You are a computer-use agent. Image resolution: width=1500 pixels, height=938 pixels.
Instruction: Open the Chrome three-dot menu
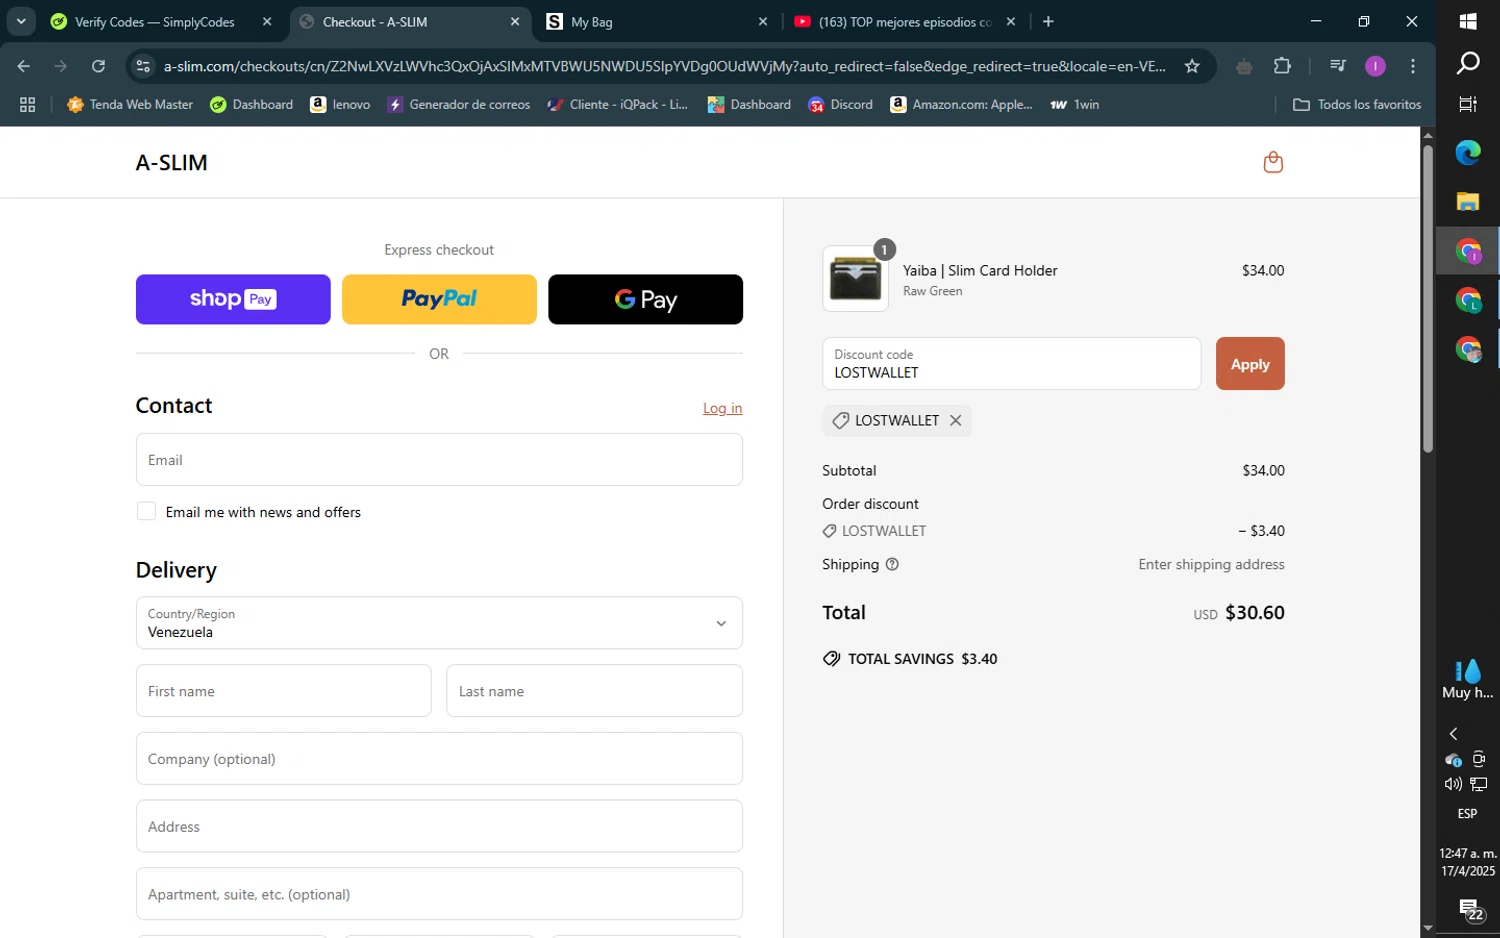point(1412,66)
